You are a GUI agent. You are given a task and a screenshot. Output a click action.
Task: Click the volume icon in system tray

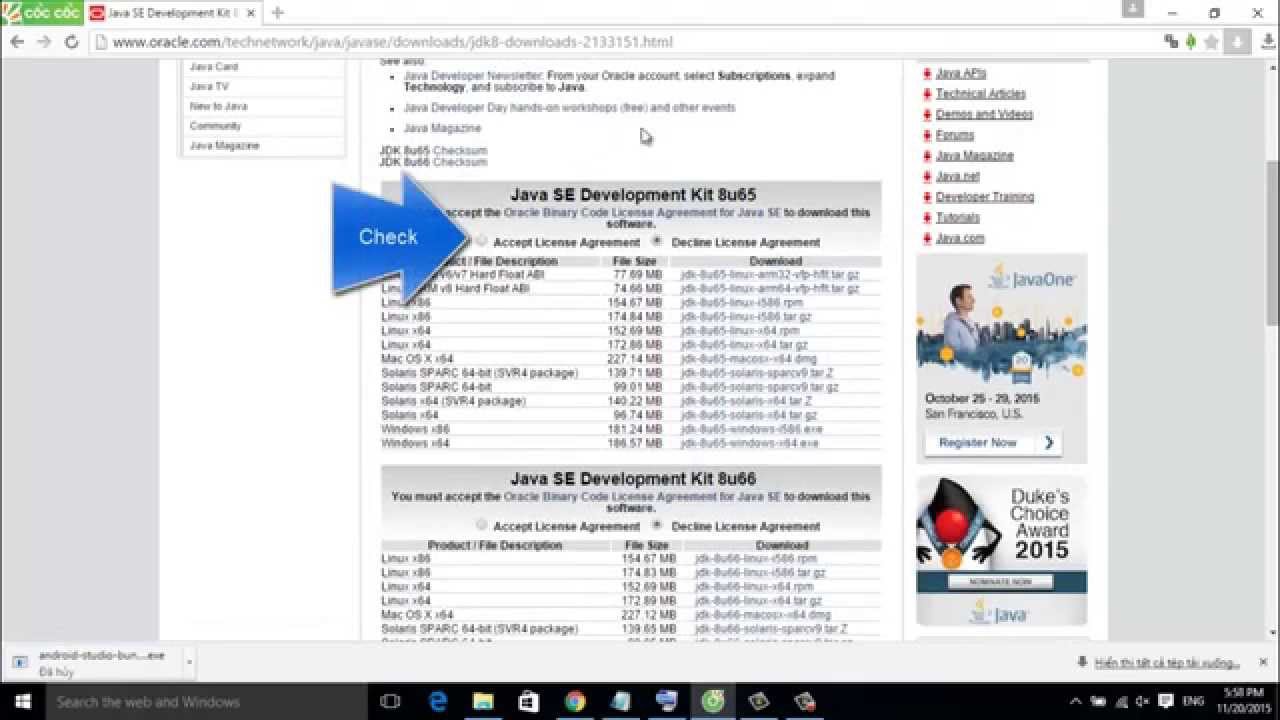(1142, 702)
